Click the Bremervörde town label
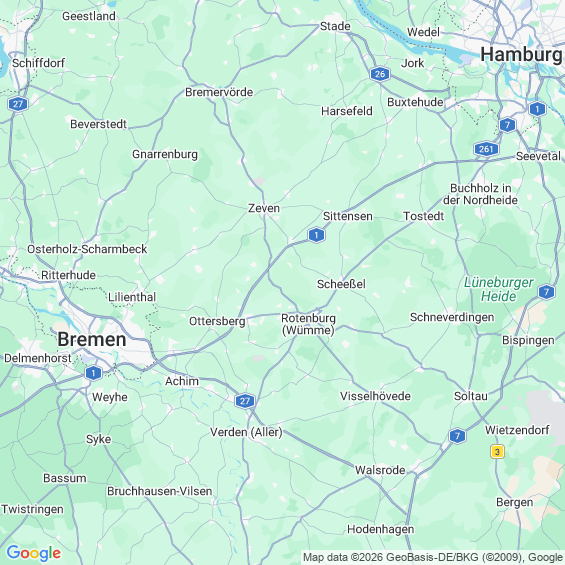 [219, 92]
